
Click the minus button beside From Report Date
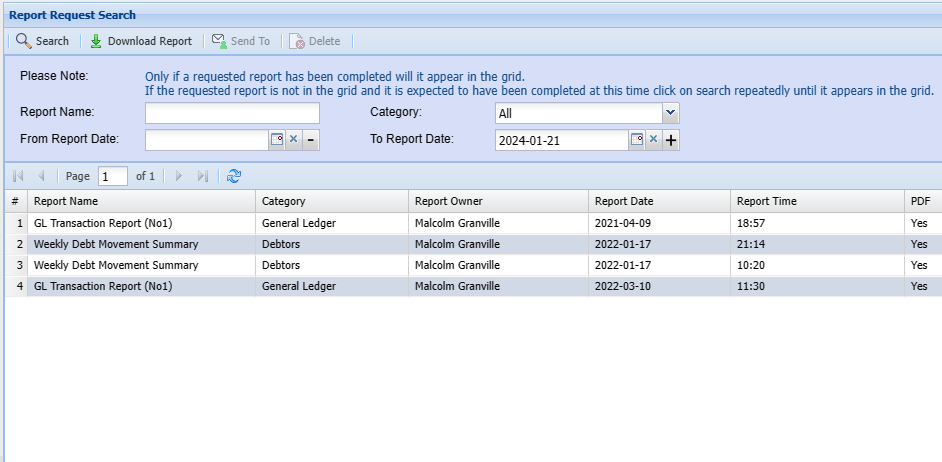(x=311, y=140)
